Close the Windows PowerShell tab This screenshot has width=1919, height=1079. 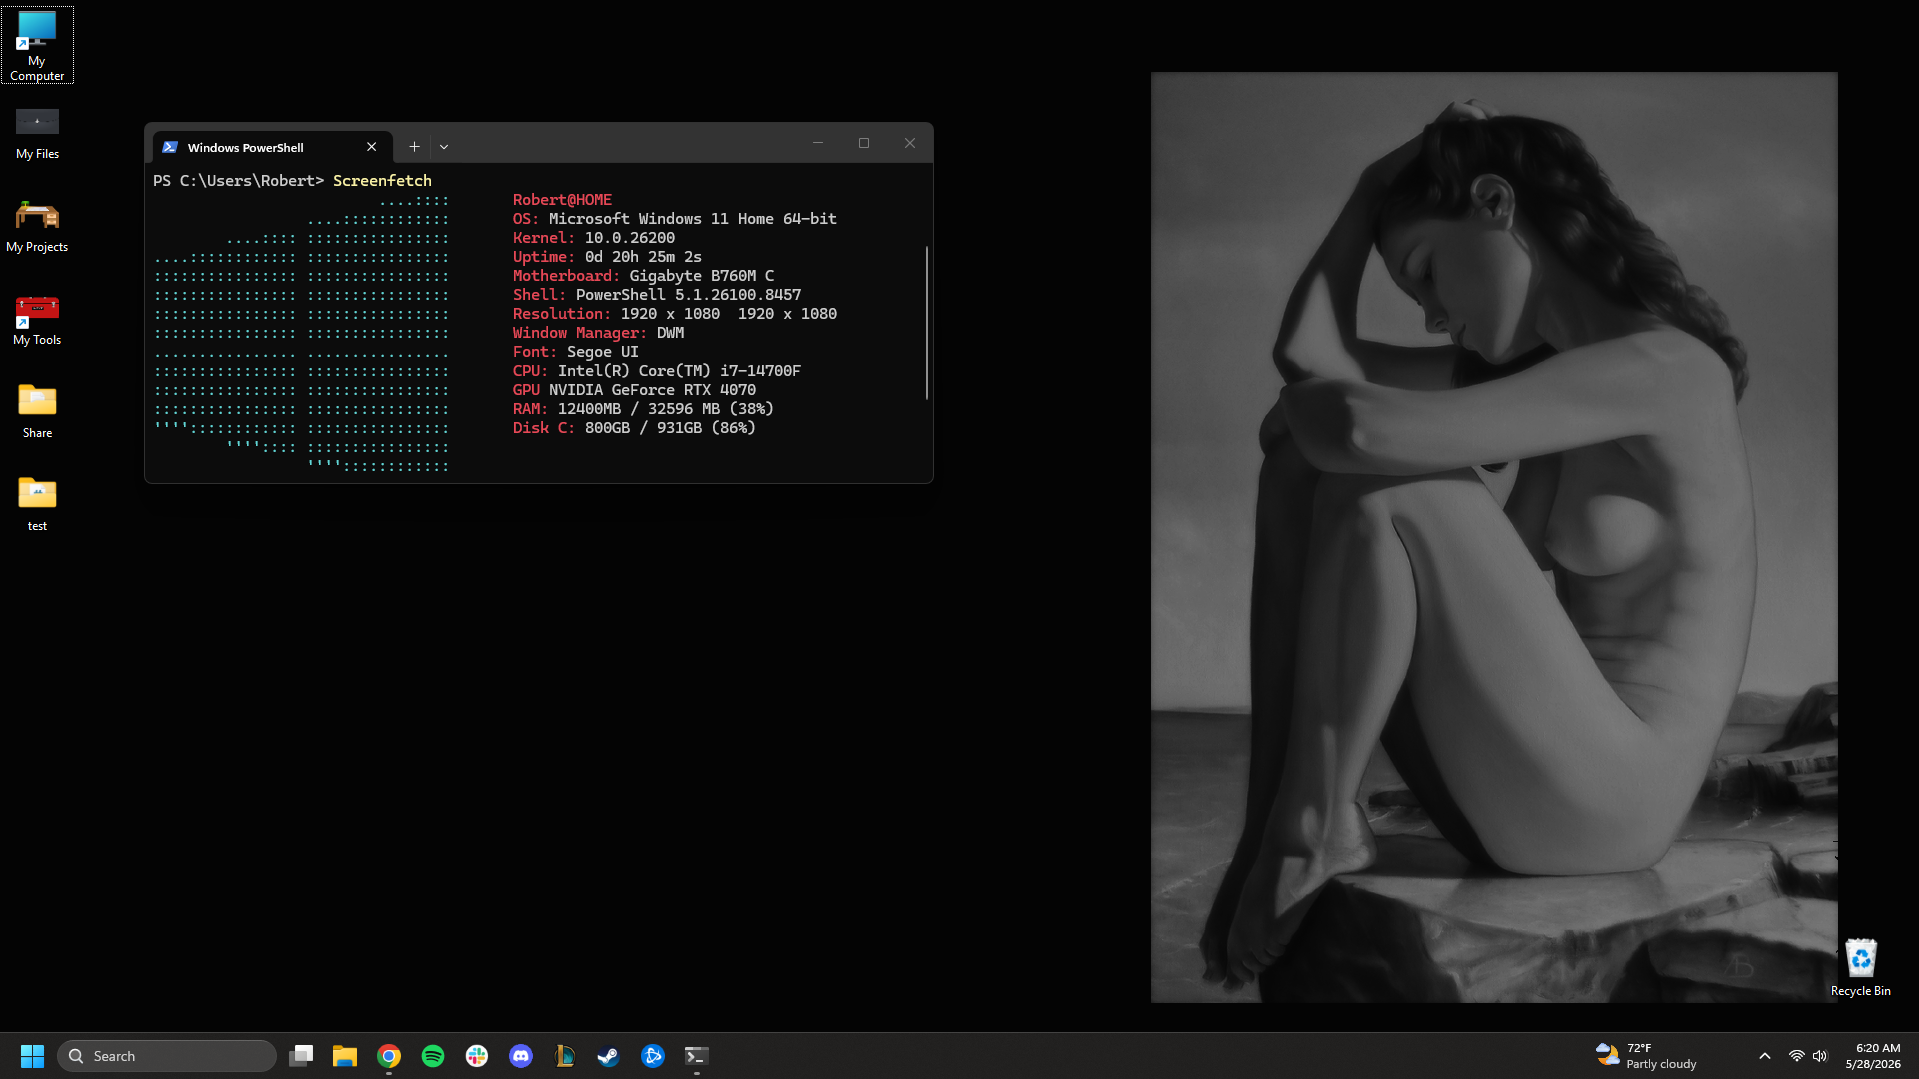372,147
